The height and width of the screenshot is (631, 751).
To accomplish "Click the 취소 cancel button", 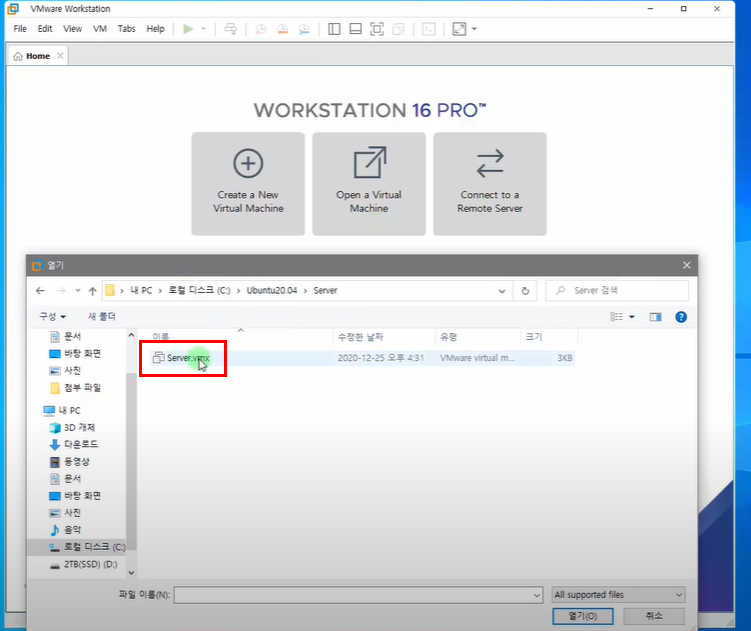I will pyautogui.click(x=654, y=616).
